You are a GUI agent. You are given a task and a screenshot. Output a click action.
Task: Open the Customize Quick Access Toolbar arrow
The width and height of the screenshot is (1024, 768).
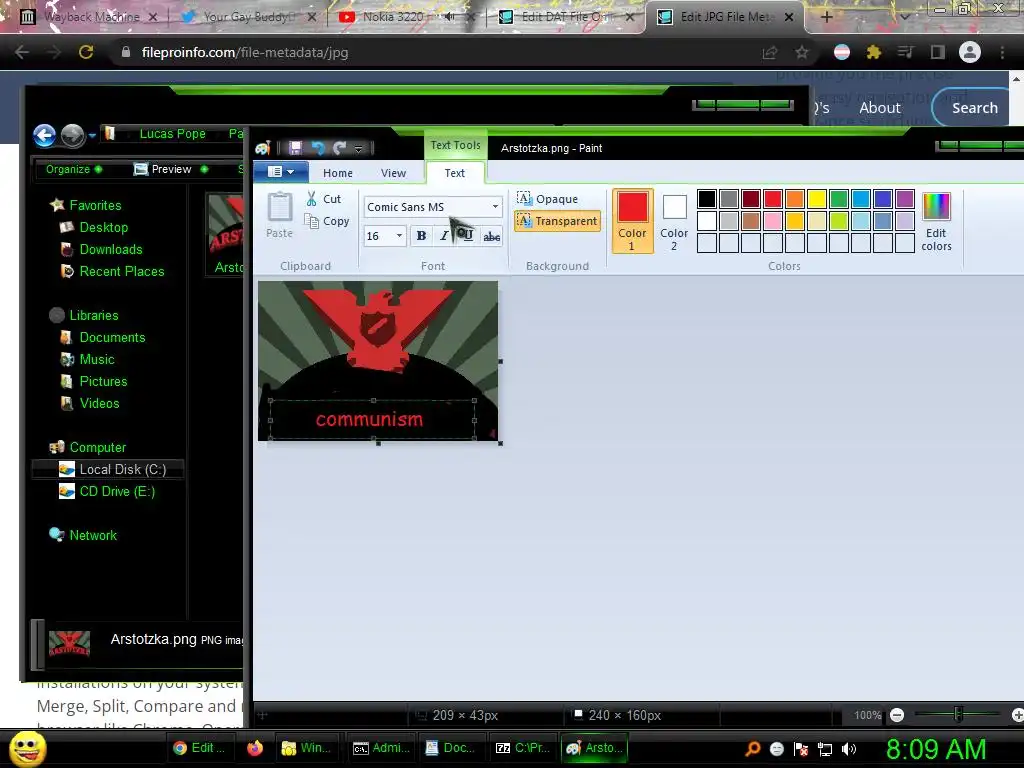coord(359,149)
